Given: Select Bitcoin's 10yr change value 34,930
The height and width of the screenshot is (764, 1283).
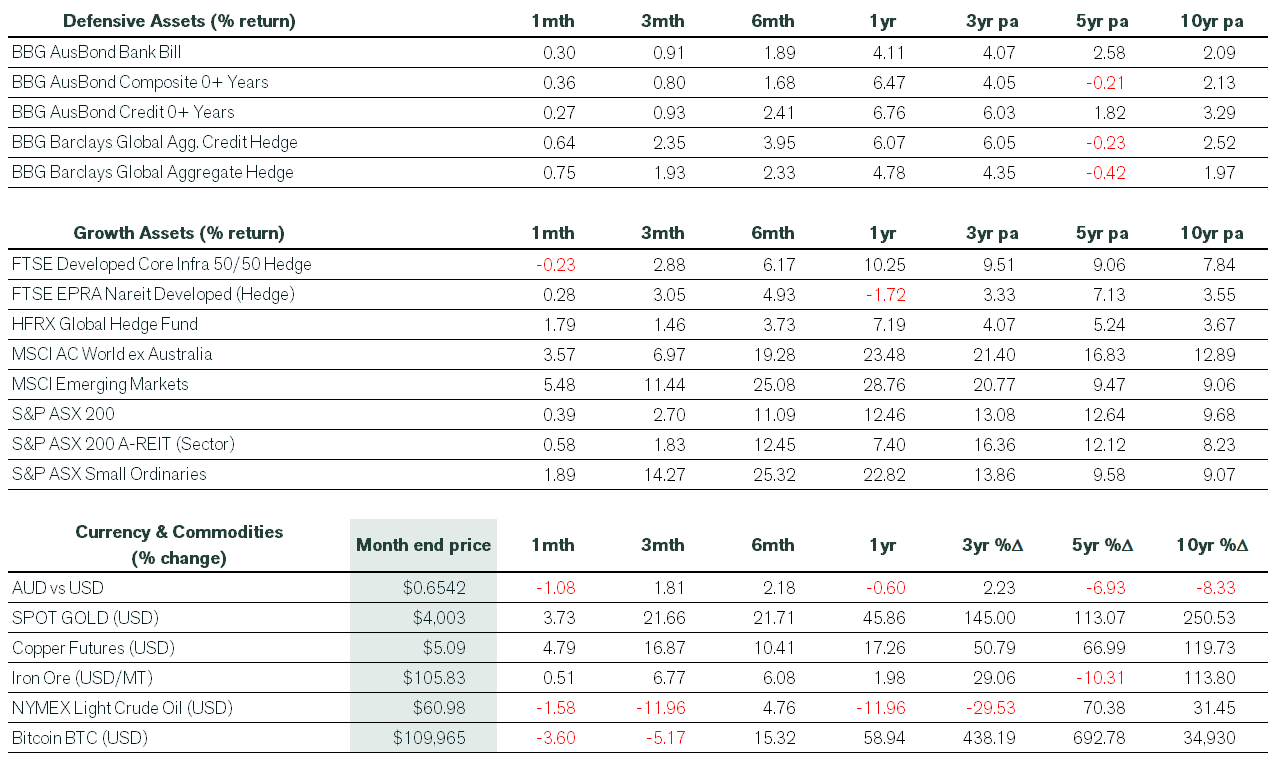Looking at the screenshot, I should click(1212, 738).
